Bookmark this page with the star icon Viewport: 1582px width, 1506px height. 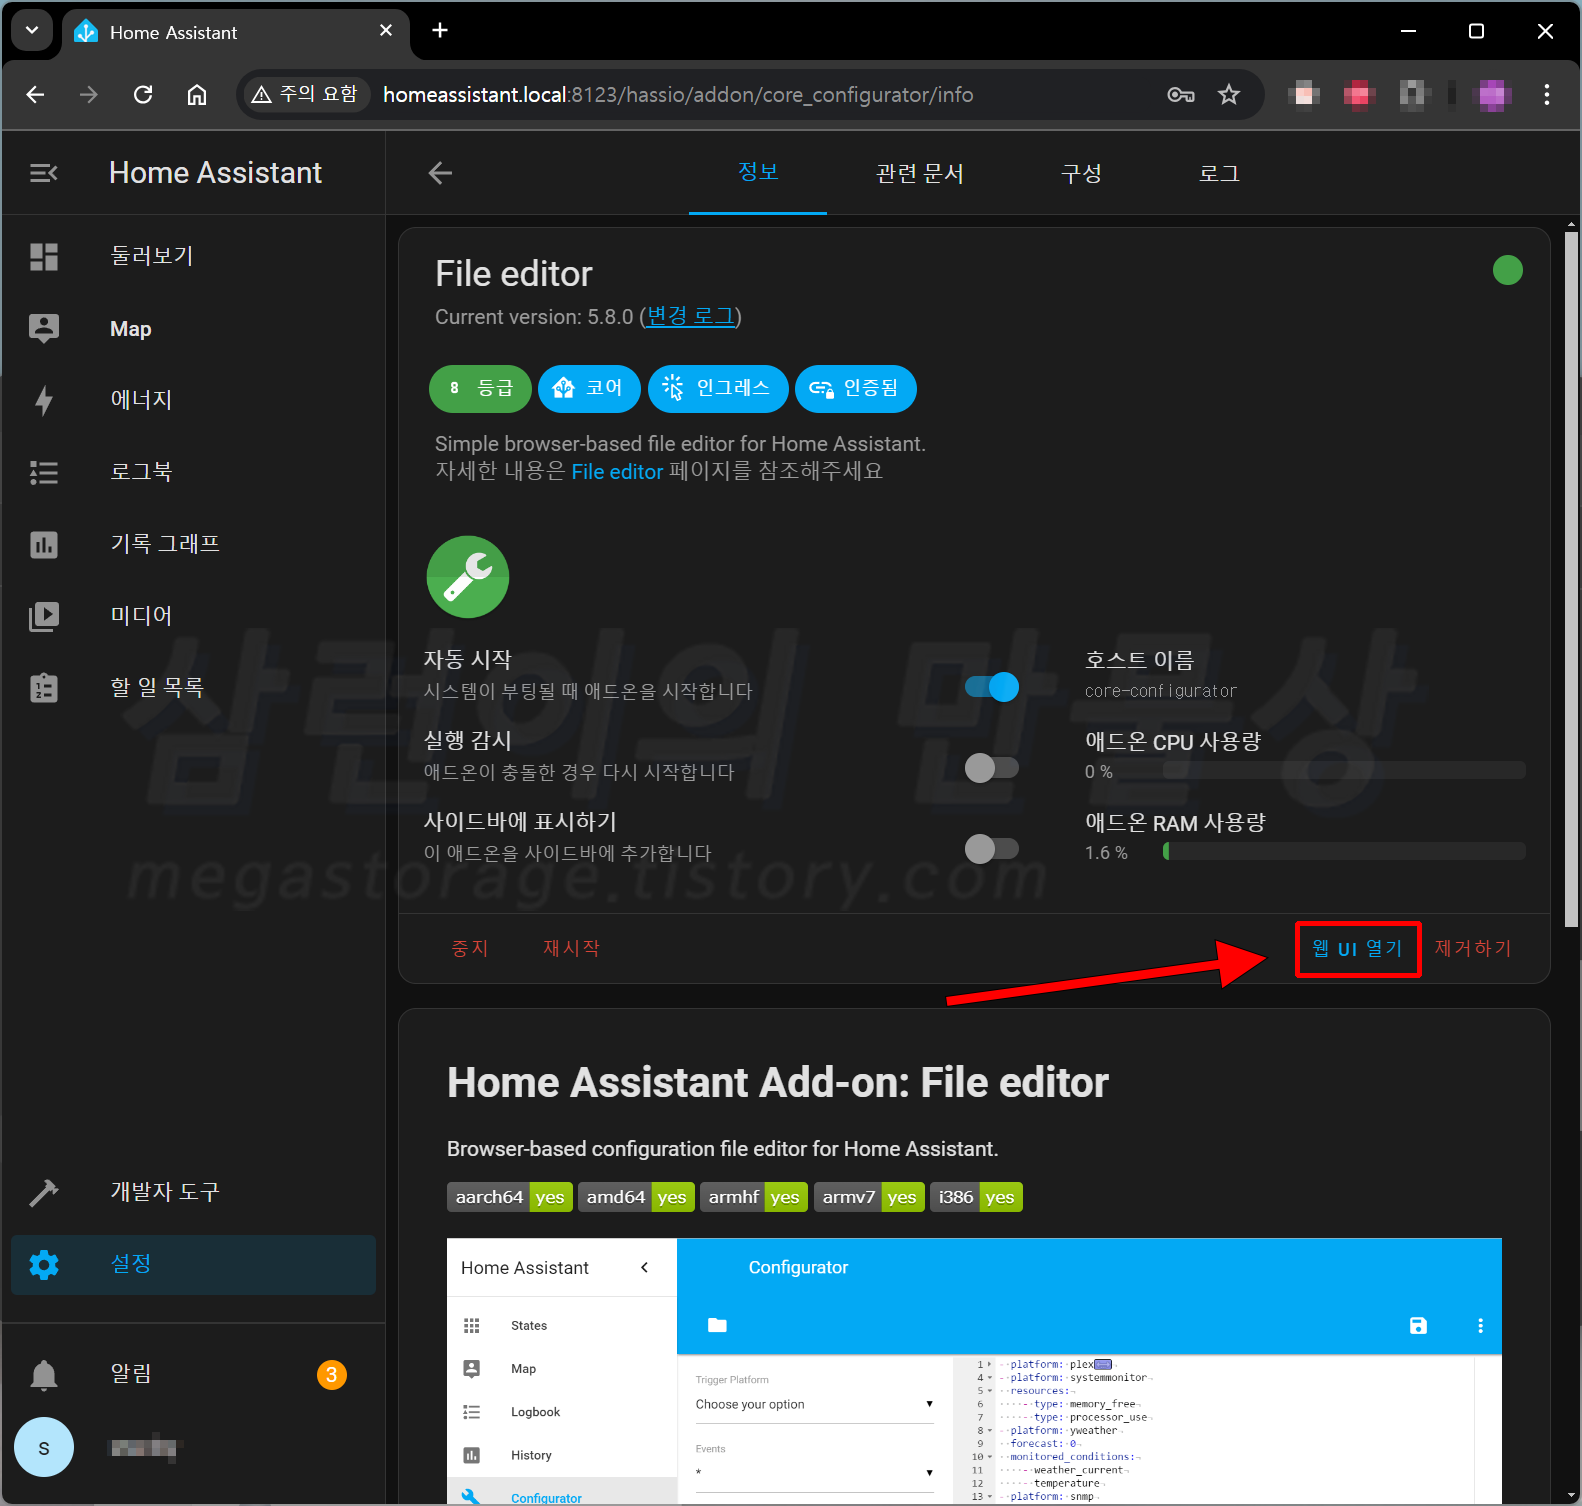click(1229, 95)
